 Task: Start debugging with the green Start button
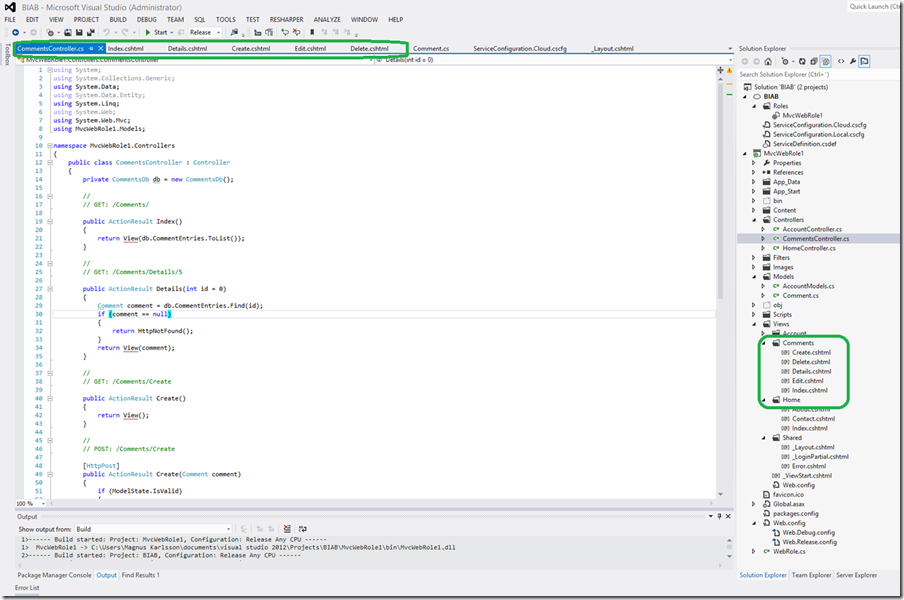(156, 32)
